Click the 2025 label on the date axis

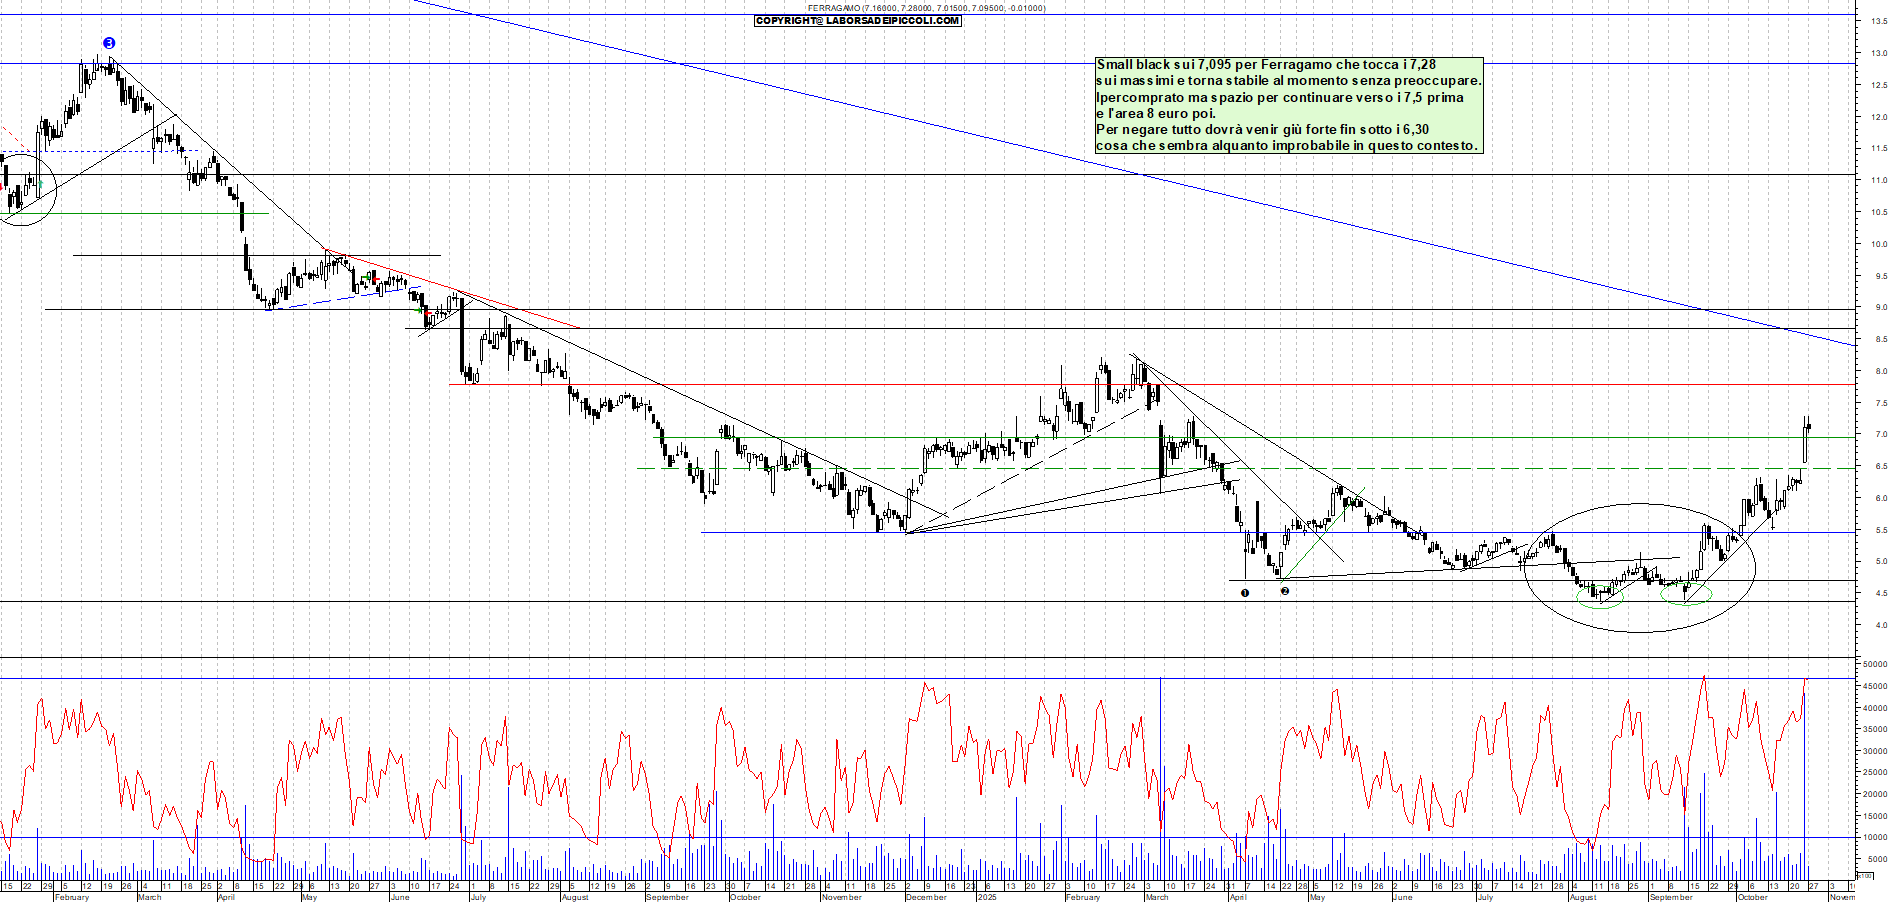click(988, 897)
